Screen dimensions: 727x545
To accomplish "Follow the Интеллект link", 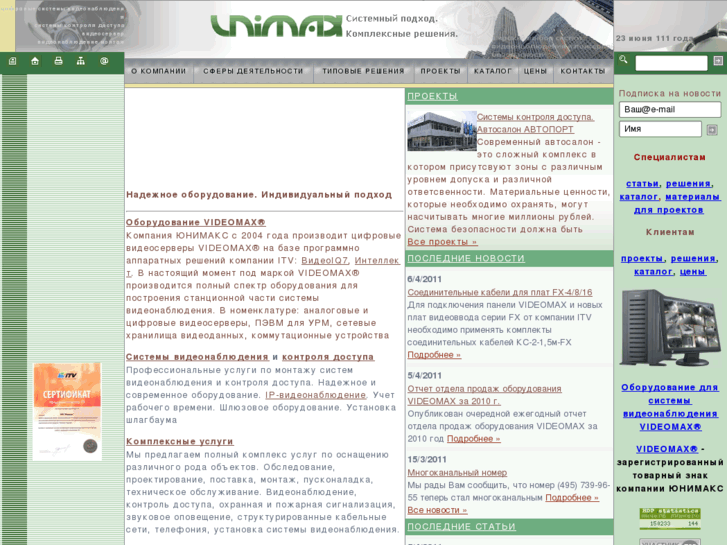I will click(377, 261).
